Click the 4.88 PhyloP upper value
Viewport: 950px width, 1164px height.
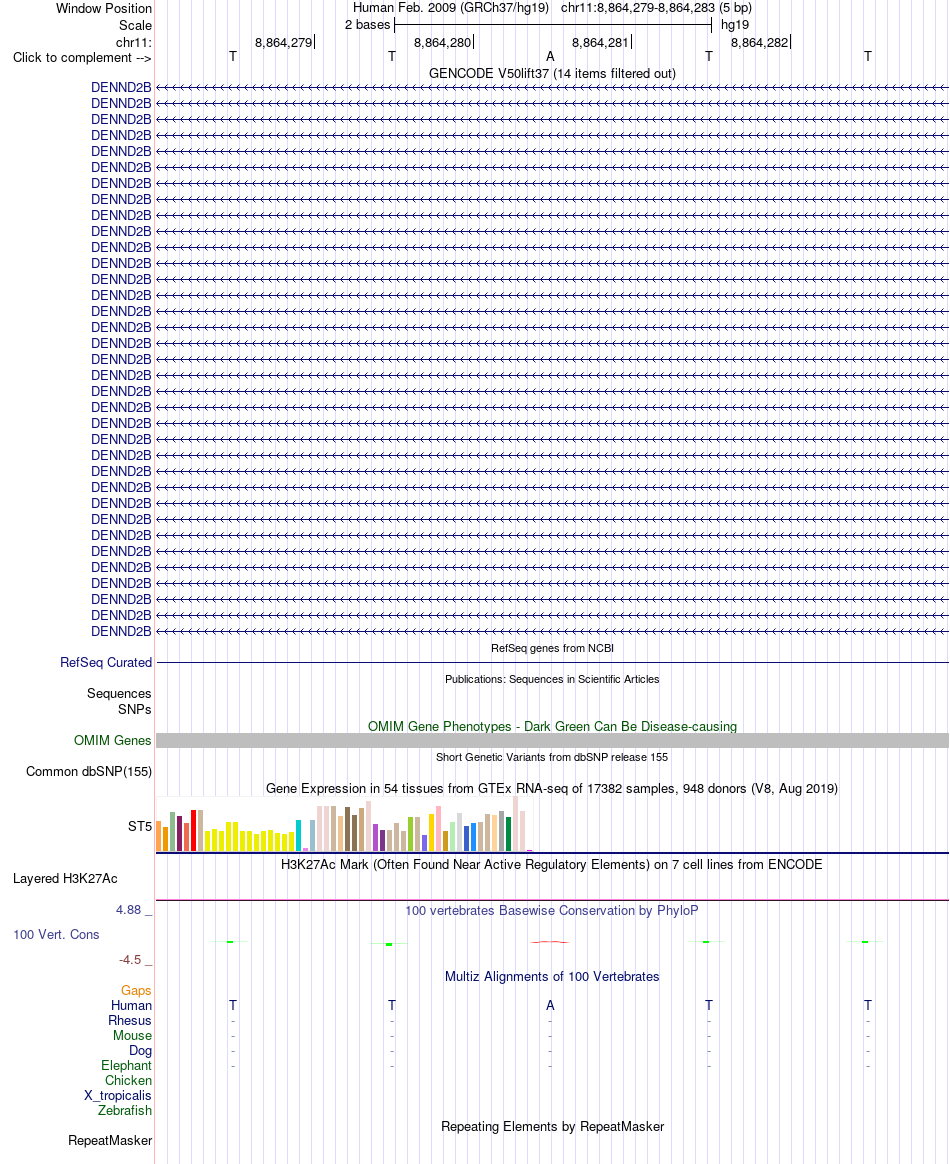tap(128, 909)
